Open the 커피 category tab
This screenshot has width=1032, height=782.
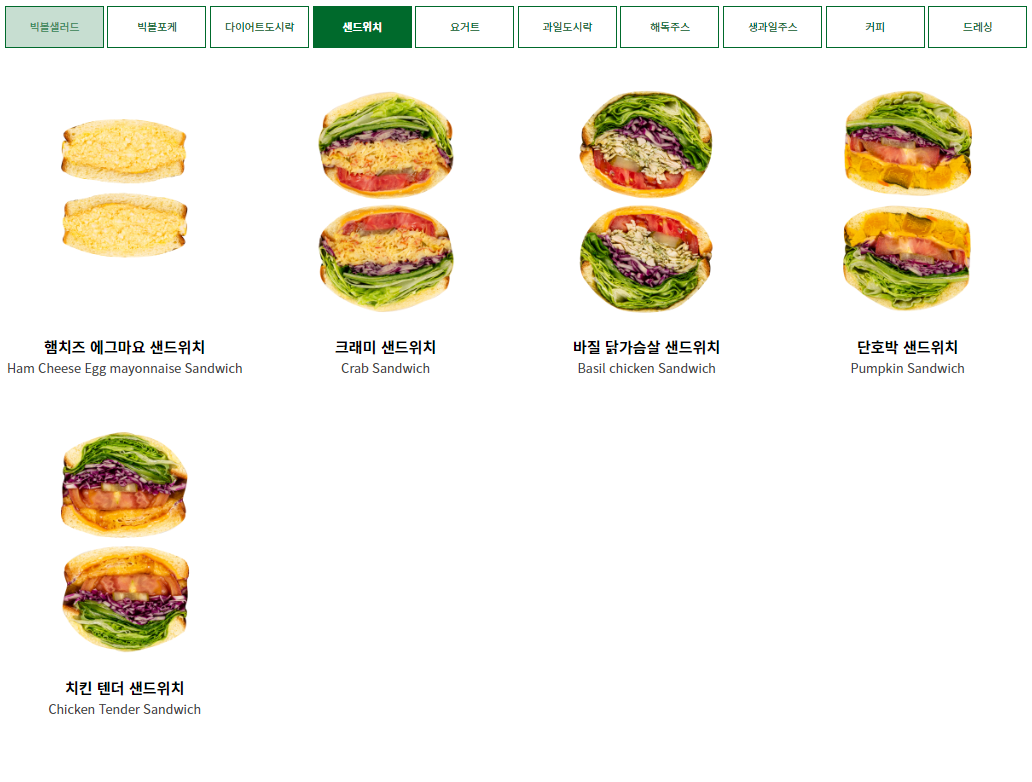point(875,27)
